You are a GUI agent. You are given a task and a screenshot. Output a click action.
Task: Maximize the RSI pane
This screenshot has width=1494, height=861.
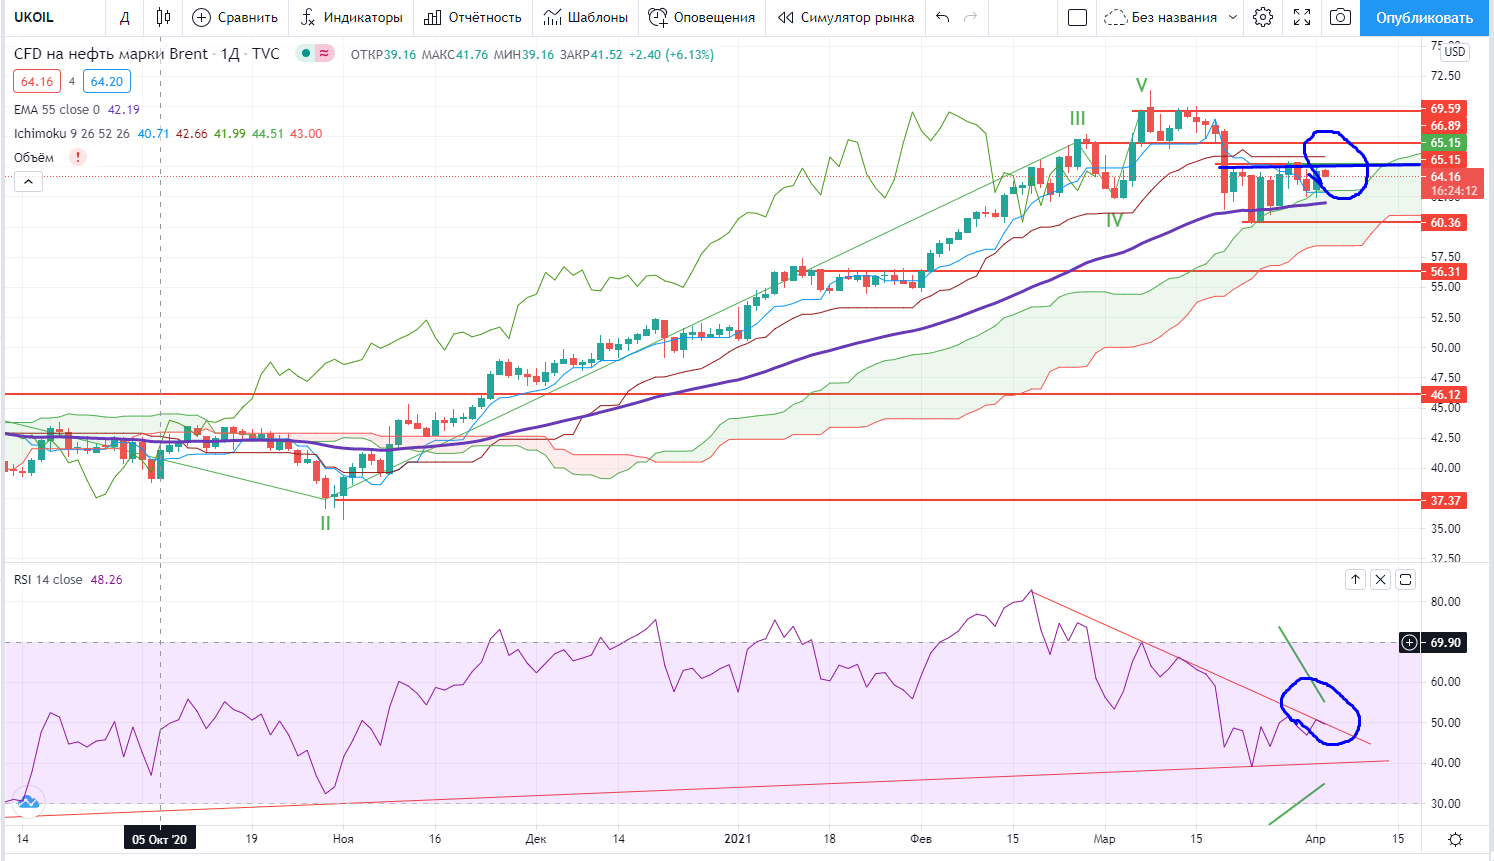[x=1406, y=579]
